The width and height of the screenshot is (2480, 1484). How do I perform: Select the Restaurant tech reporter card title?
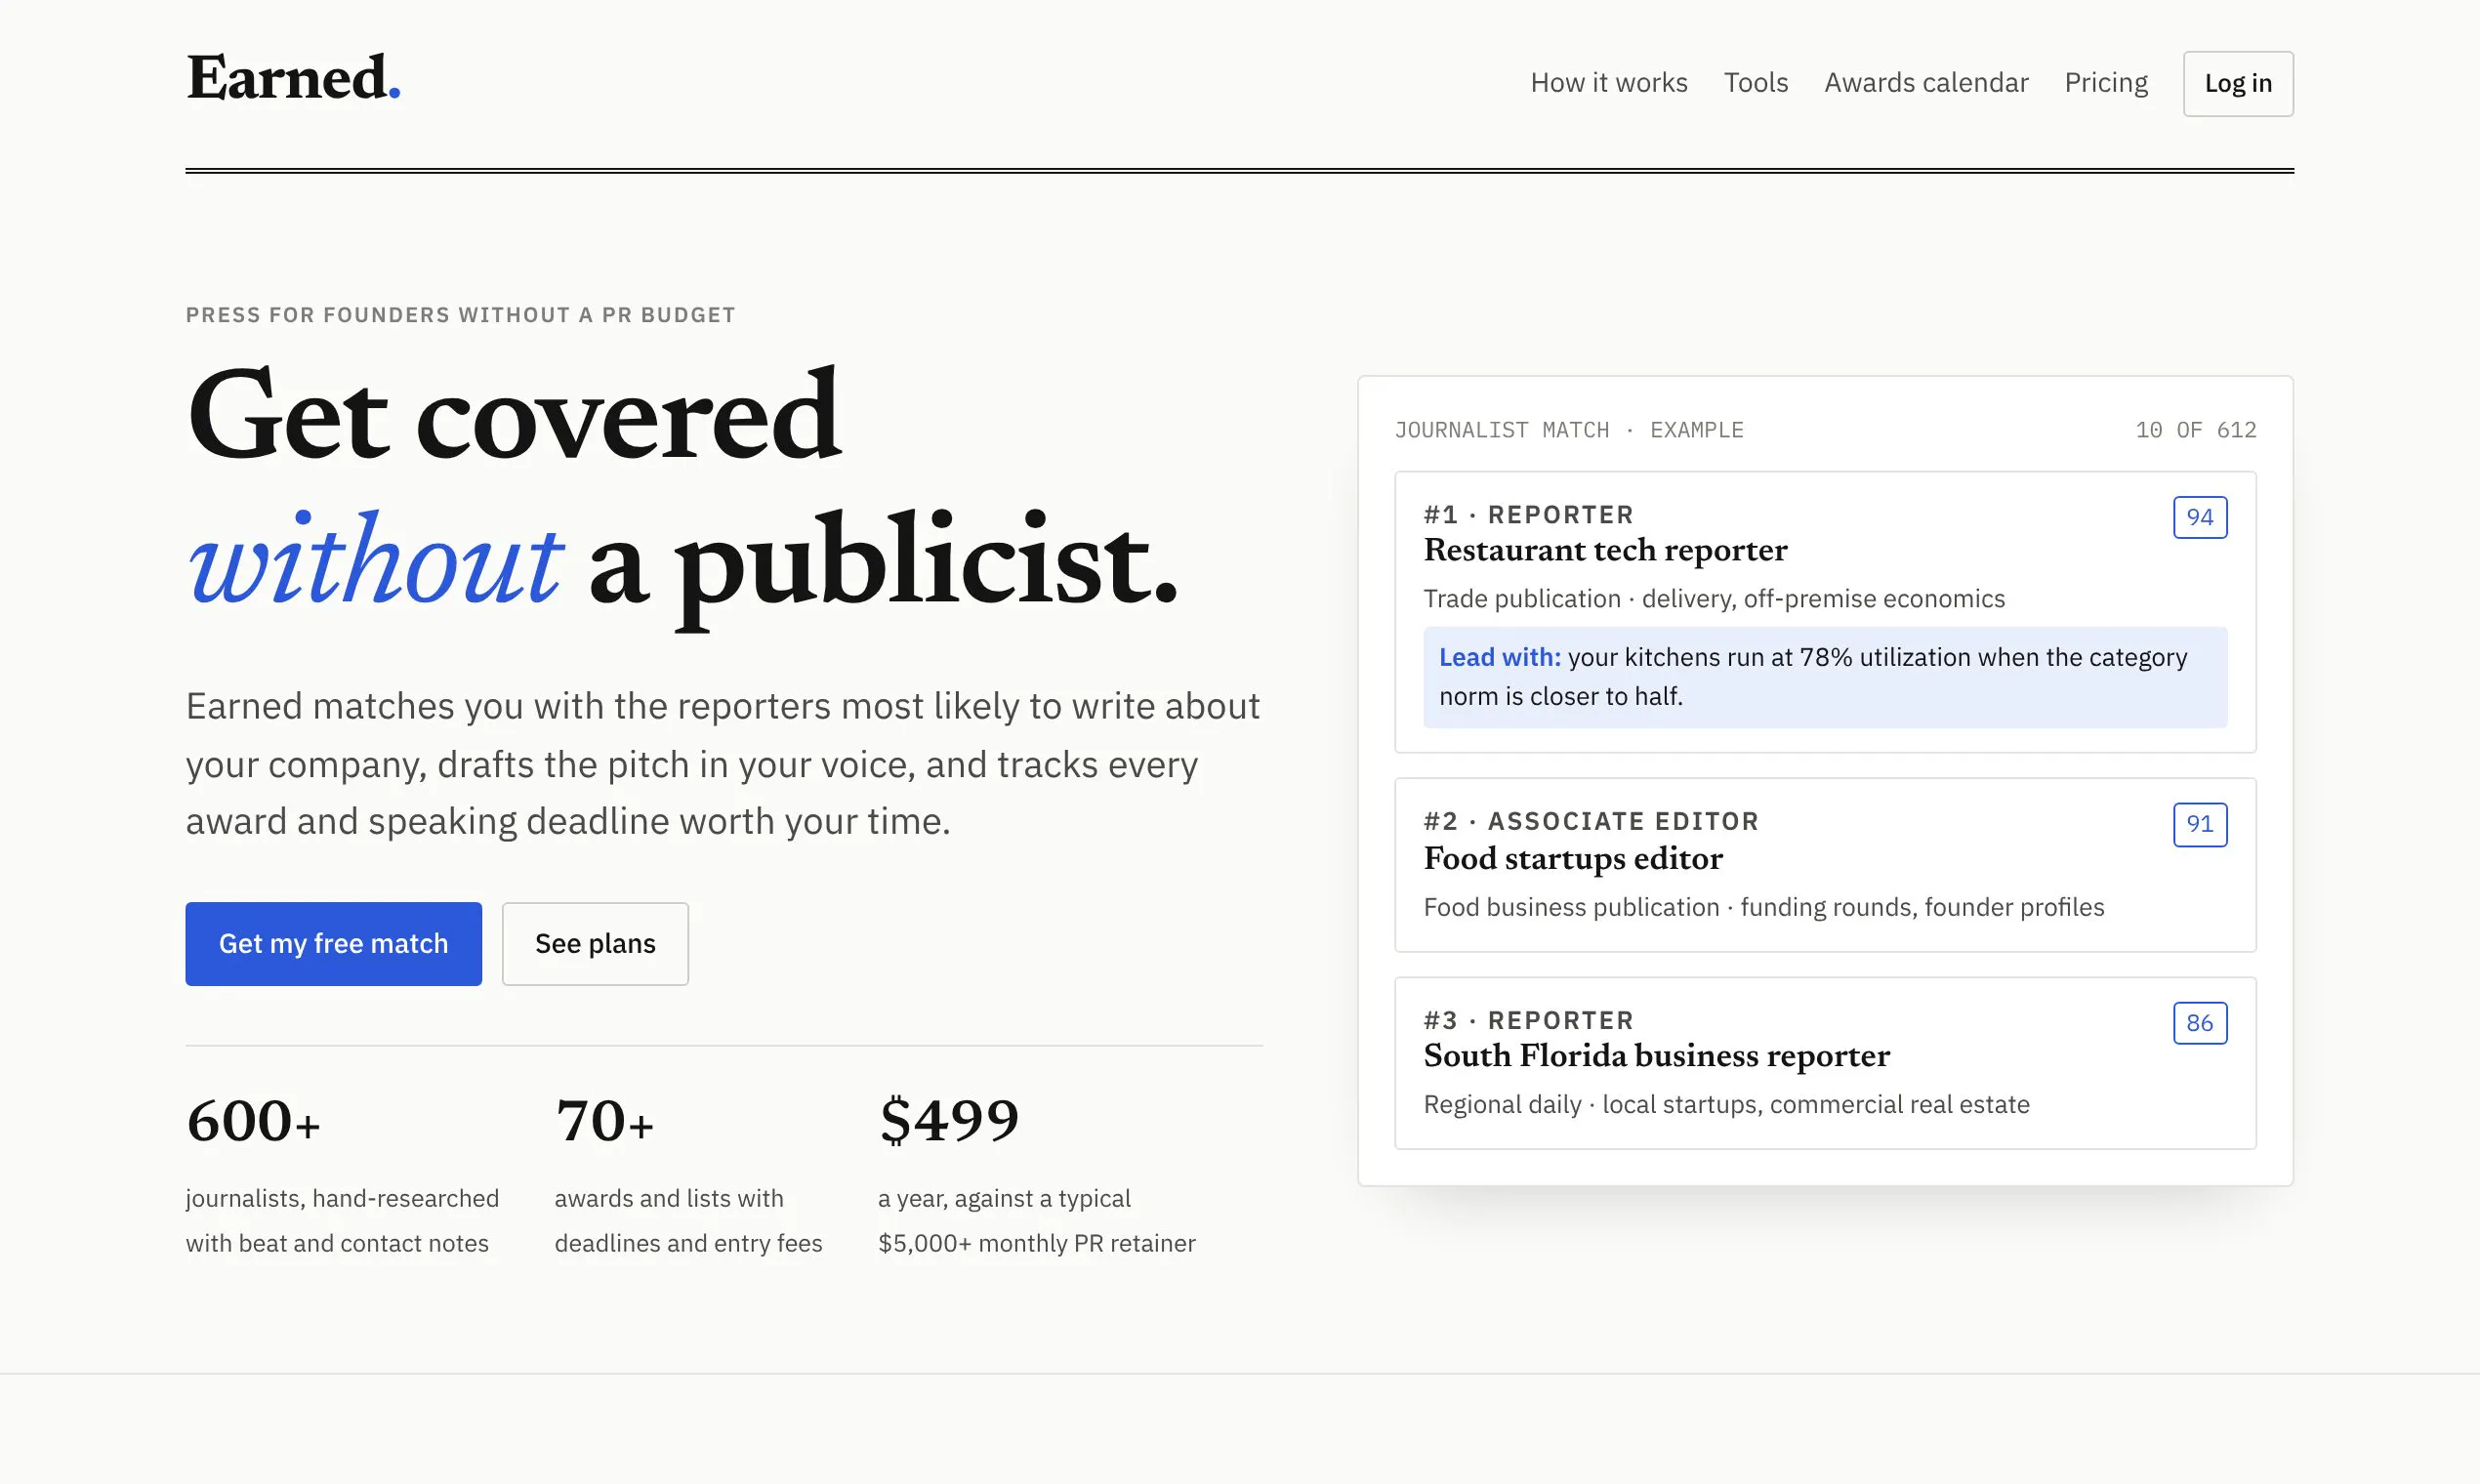pos(1605,551)
